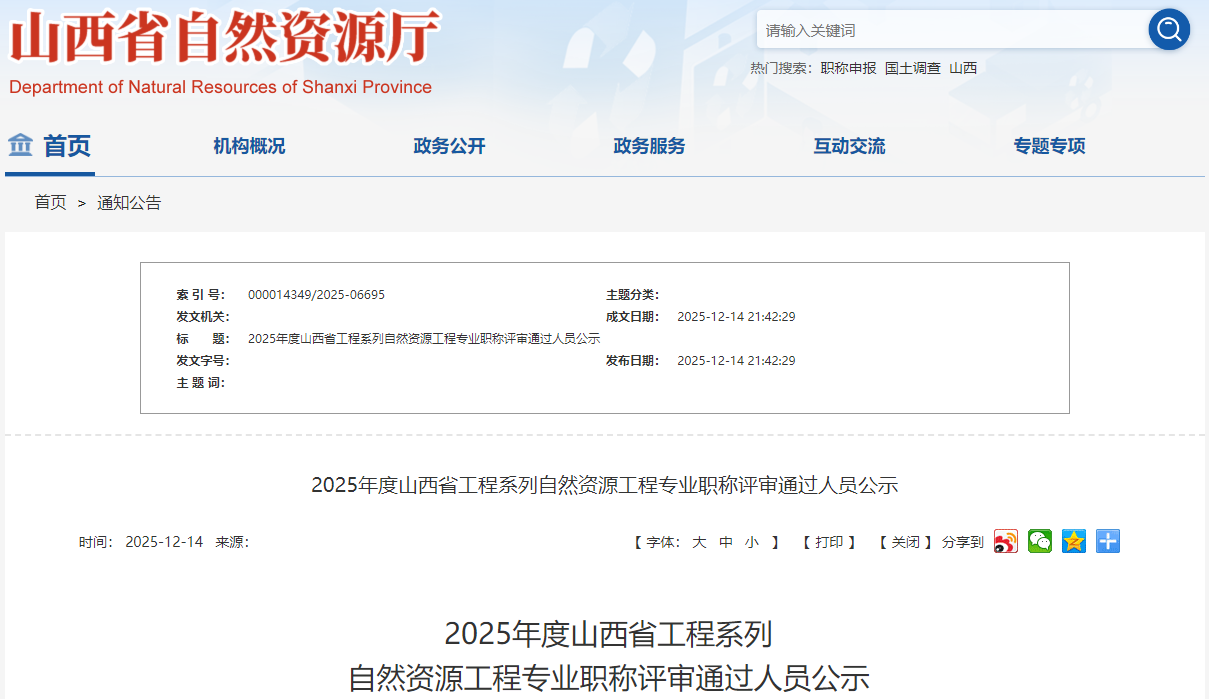Click the site logo 山西省自然资源厅
This screenshot has width=1209, height=699.
224,40
